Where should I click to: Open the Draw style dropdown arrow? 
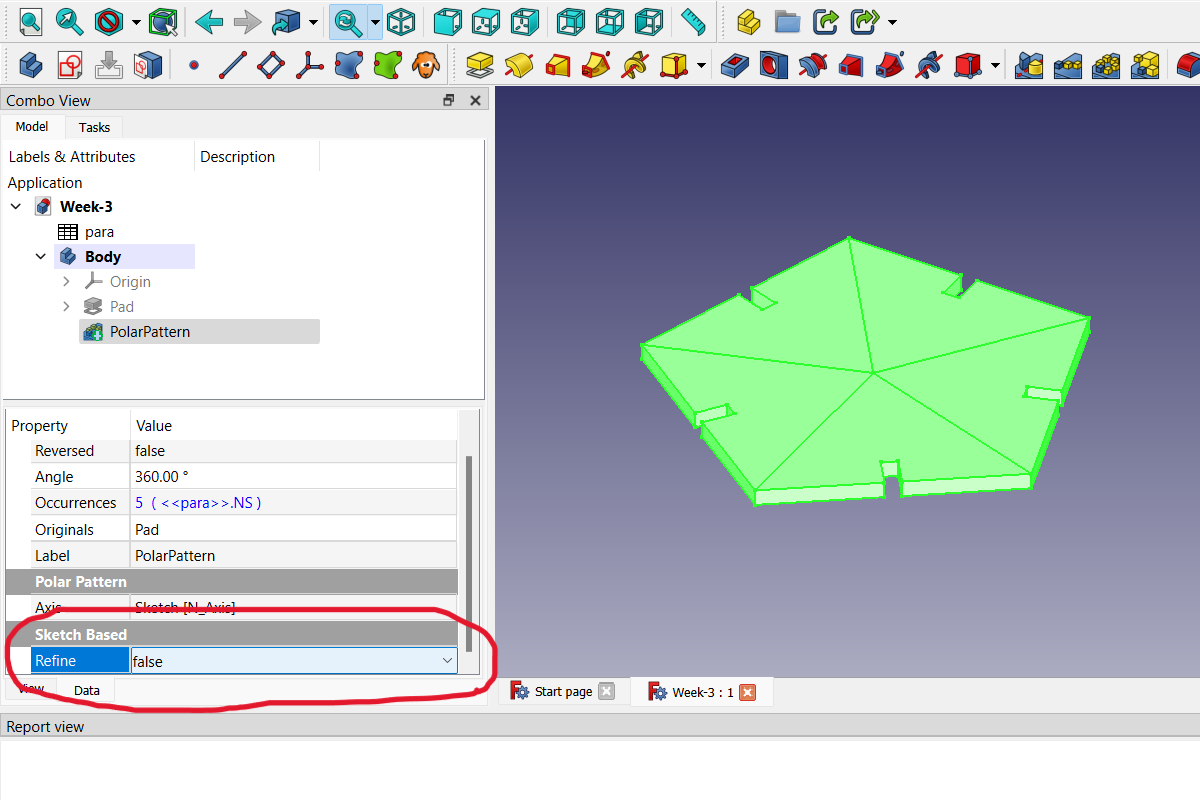click(135, 21)
